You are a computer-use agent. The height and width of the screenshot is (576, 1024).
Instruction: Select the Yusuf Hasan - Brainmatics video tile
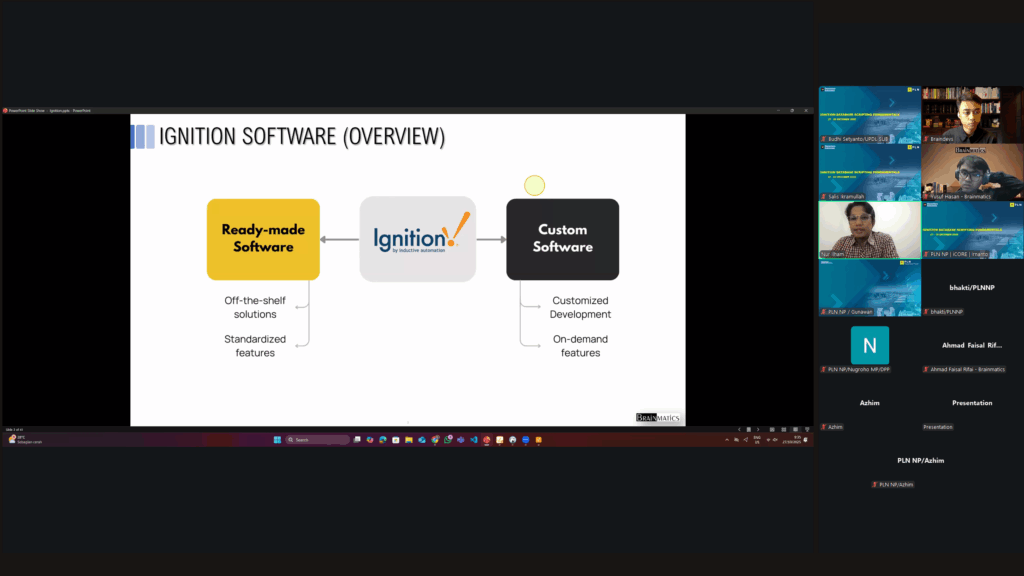point(972,172)
